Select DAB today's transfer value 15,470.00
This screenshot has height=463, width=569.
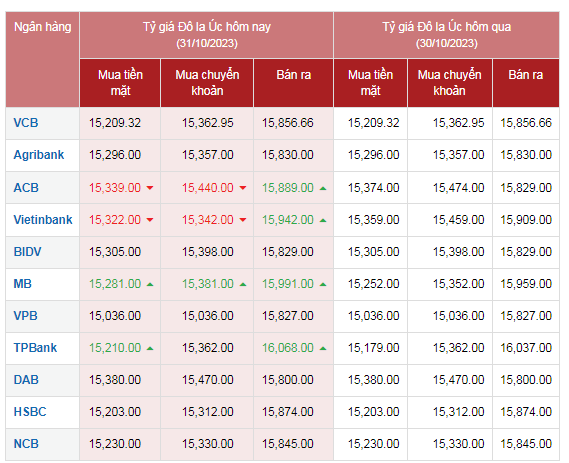pyautogui.click(x=208, y=380)
